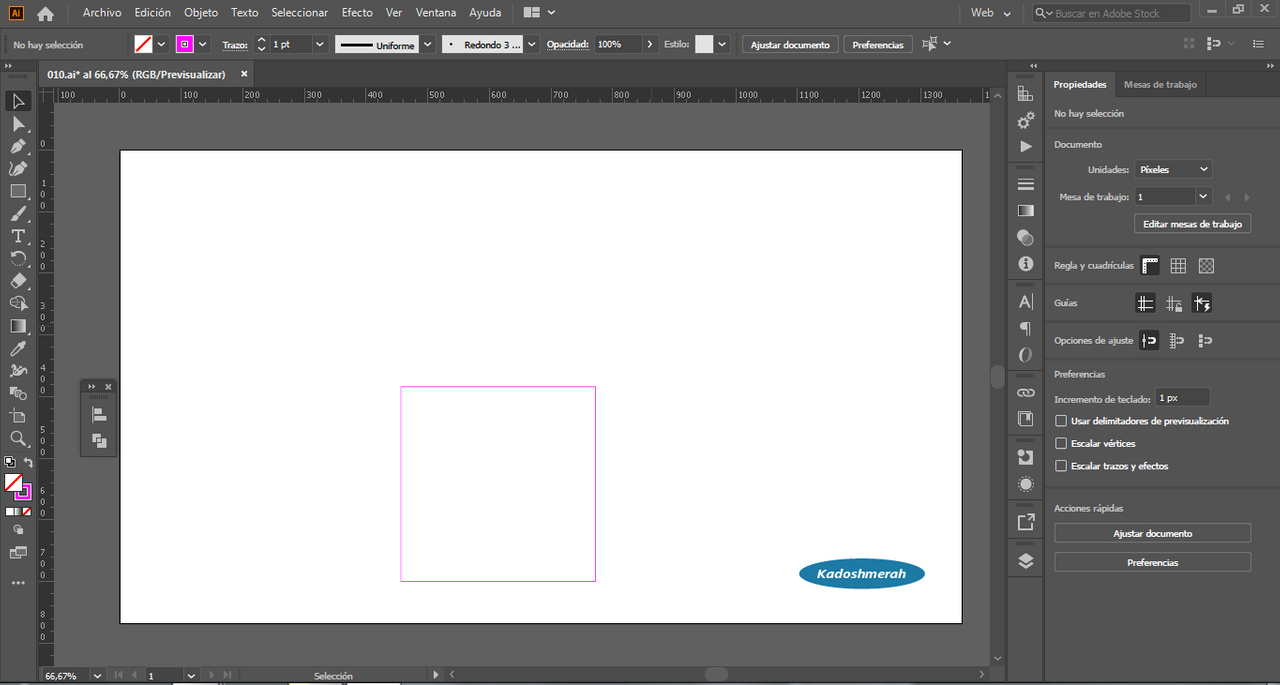The width and height of the screenshot is (1280, 685).
Task: Select the Pen tool
Action: (18, 146)
